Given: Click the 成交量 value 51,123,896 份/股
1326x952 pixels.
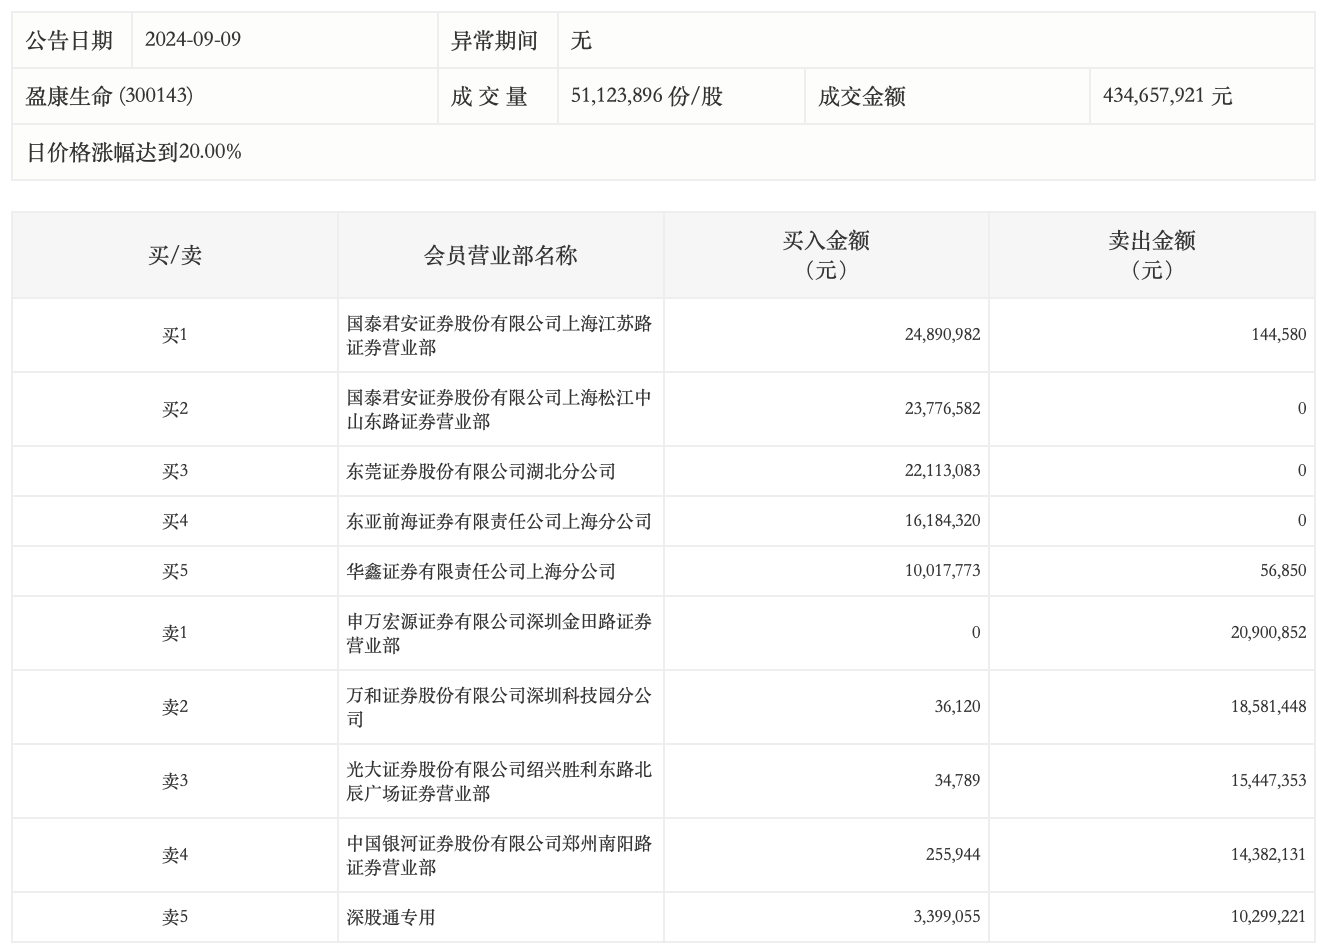Looking at the screenshot, I should coord(646,96).
